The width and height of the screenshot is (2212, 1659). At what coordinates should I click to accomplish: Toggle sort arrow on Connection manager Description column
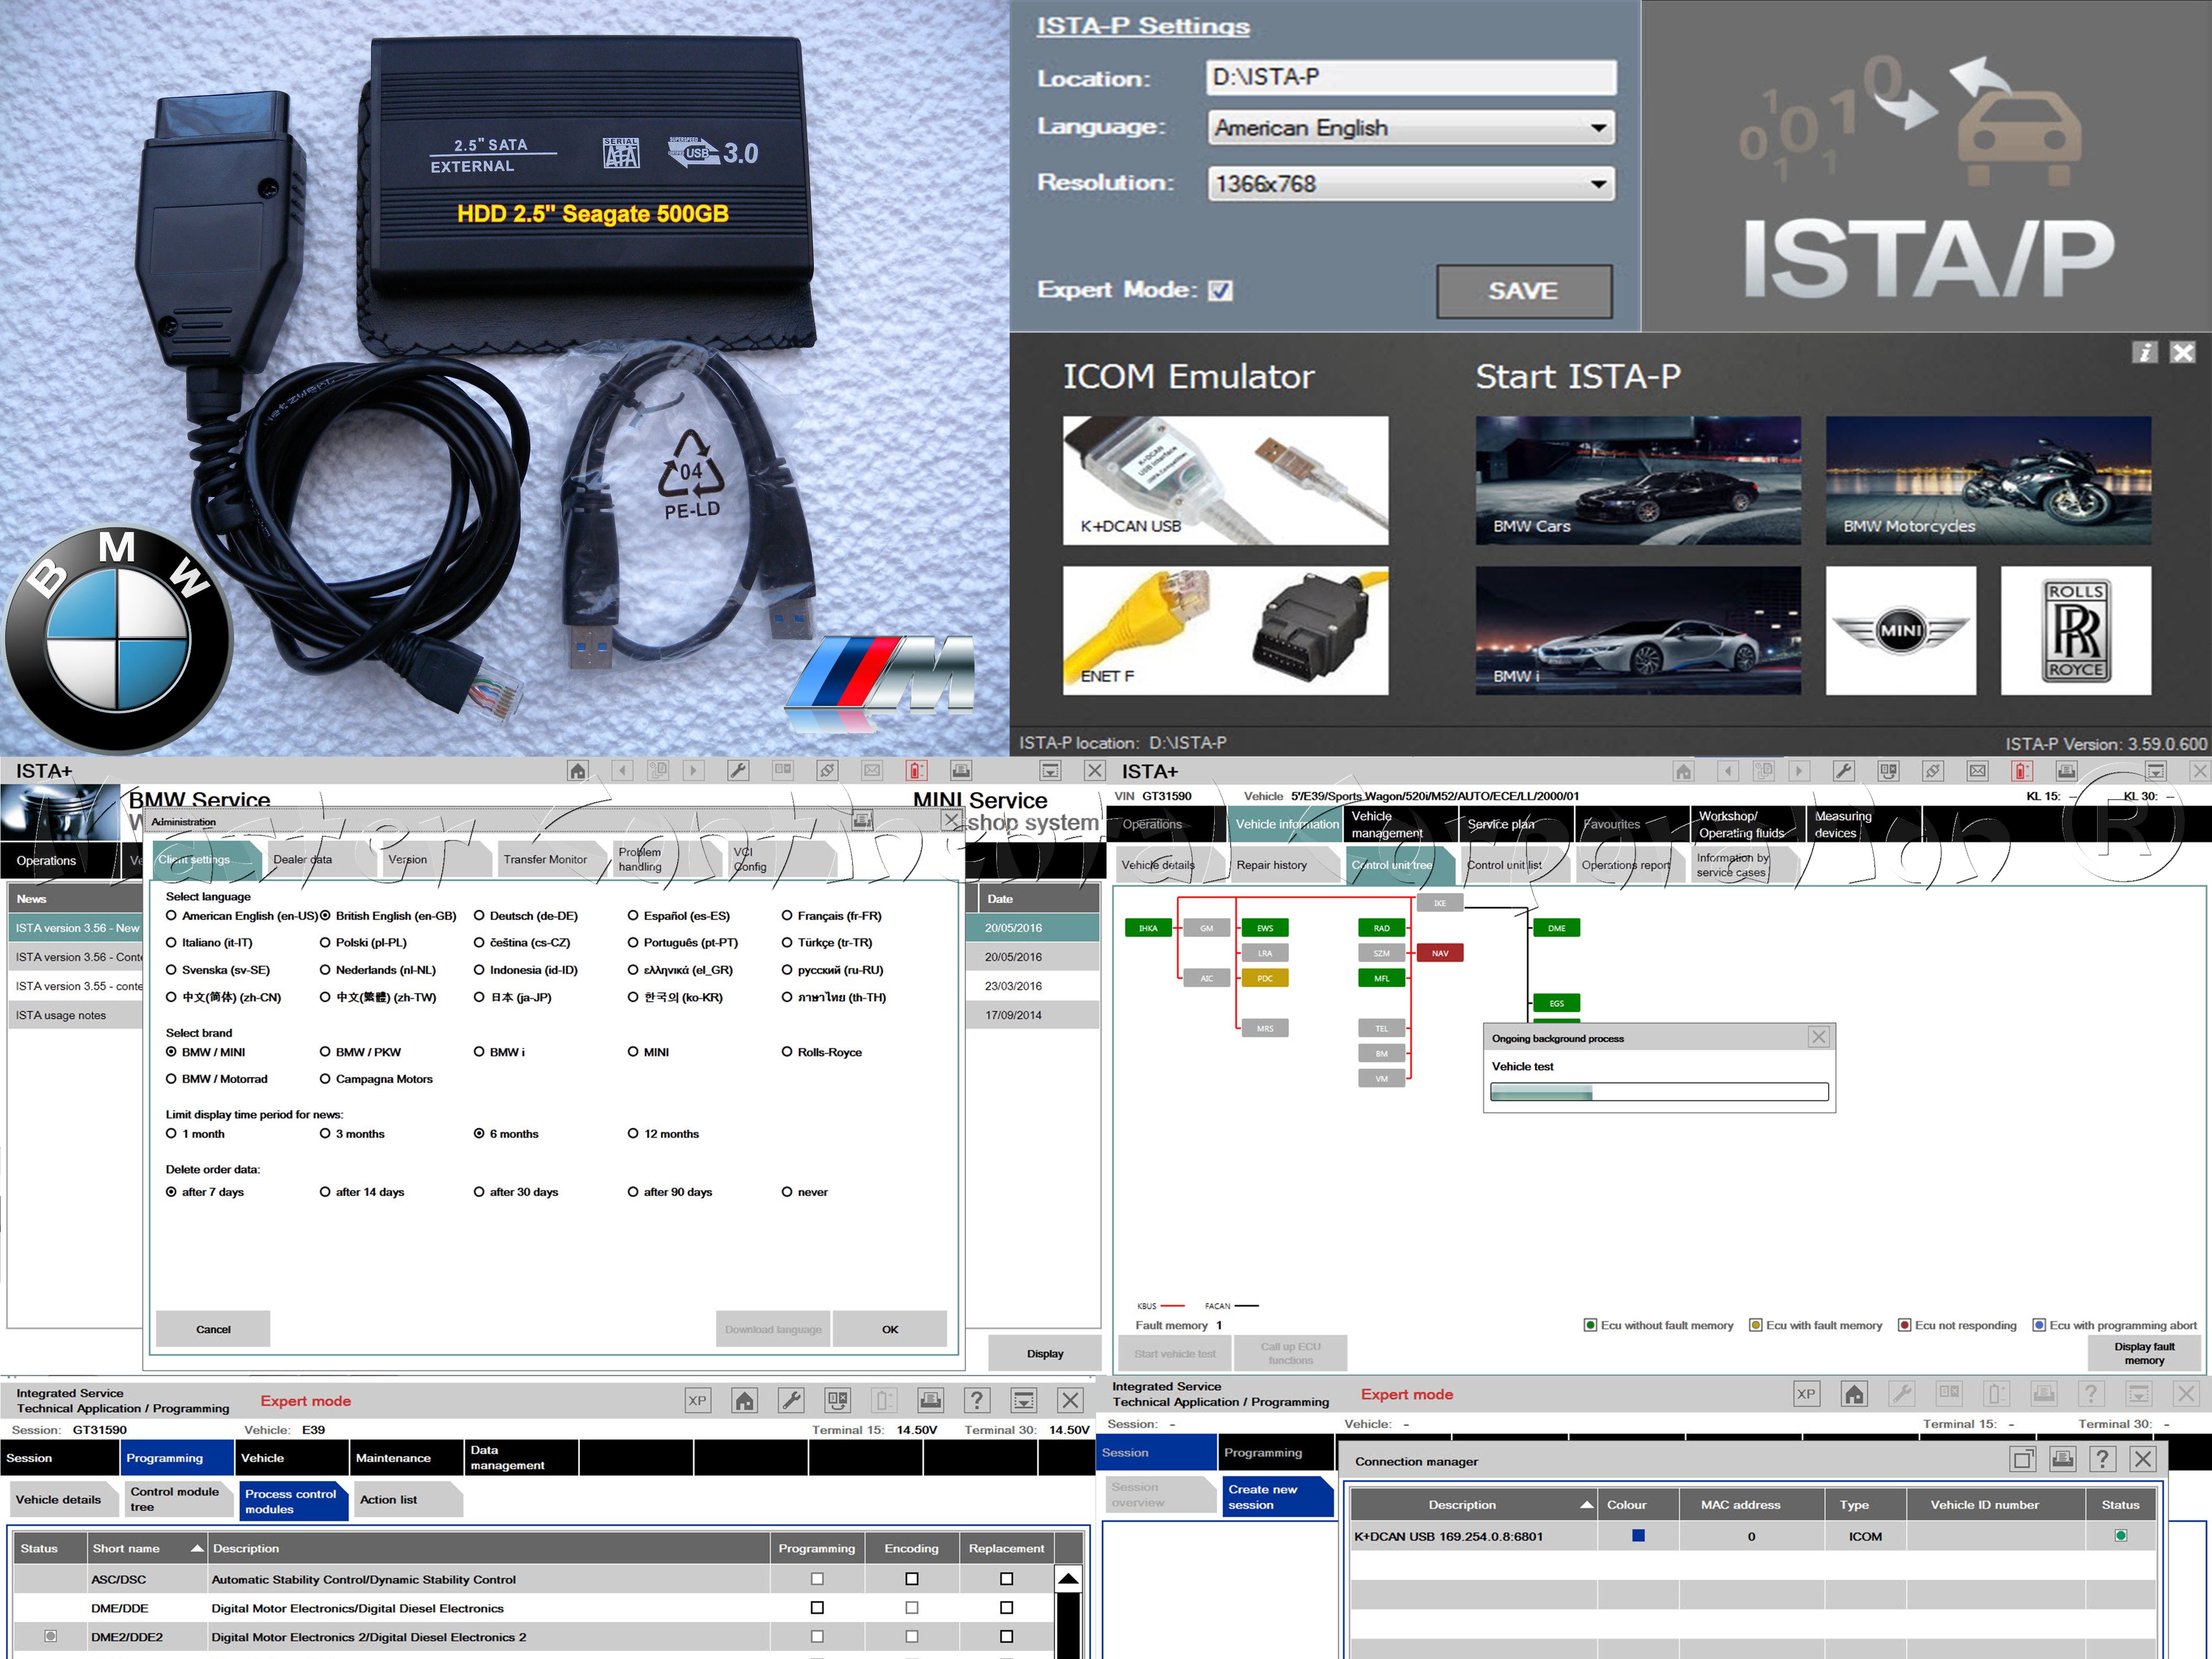(1587, 1505)
